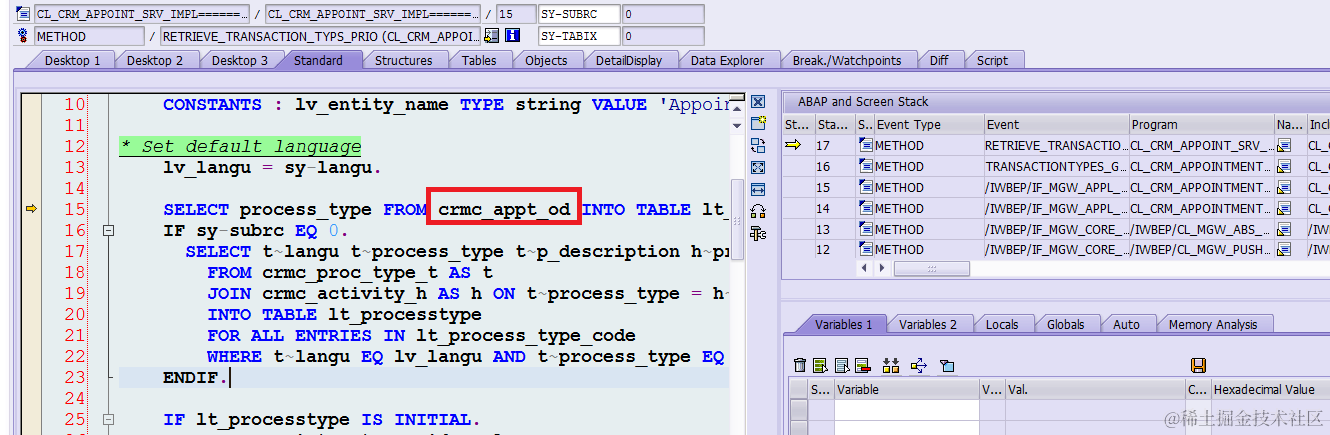
Task: Click the maximize horizontally icon beside editor
Action: [758, 189]
